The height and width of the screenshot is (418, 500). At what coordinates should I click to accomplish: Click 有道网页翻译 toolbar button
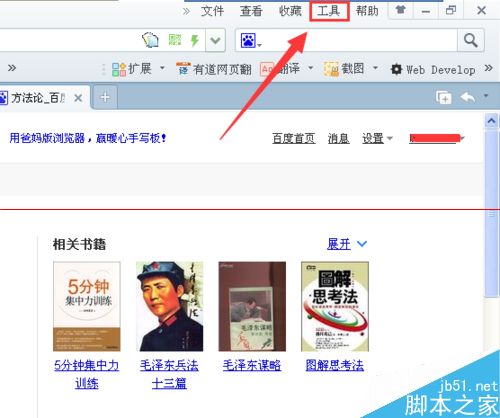click(213, 69)
